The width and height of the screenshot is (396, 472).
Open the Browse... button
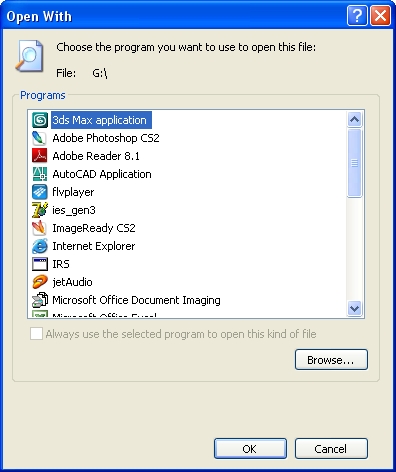tap(331, 360)
